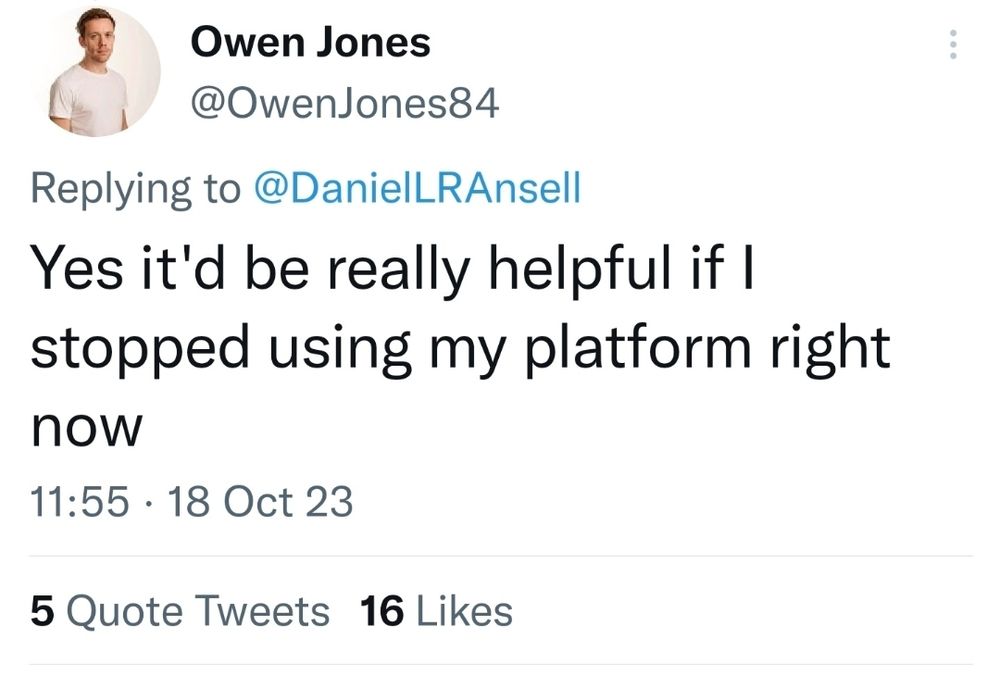Open the @DanielLRAnsell mention link

(418, 188)
